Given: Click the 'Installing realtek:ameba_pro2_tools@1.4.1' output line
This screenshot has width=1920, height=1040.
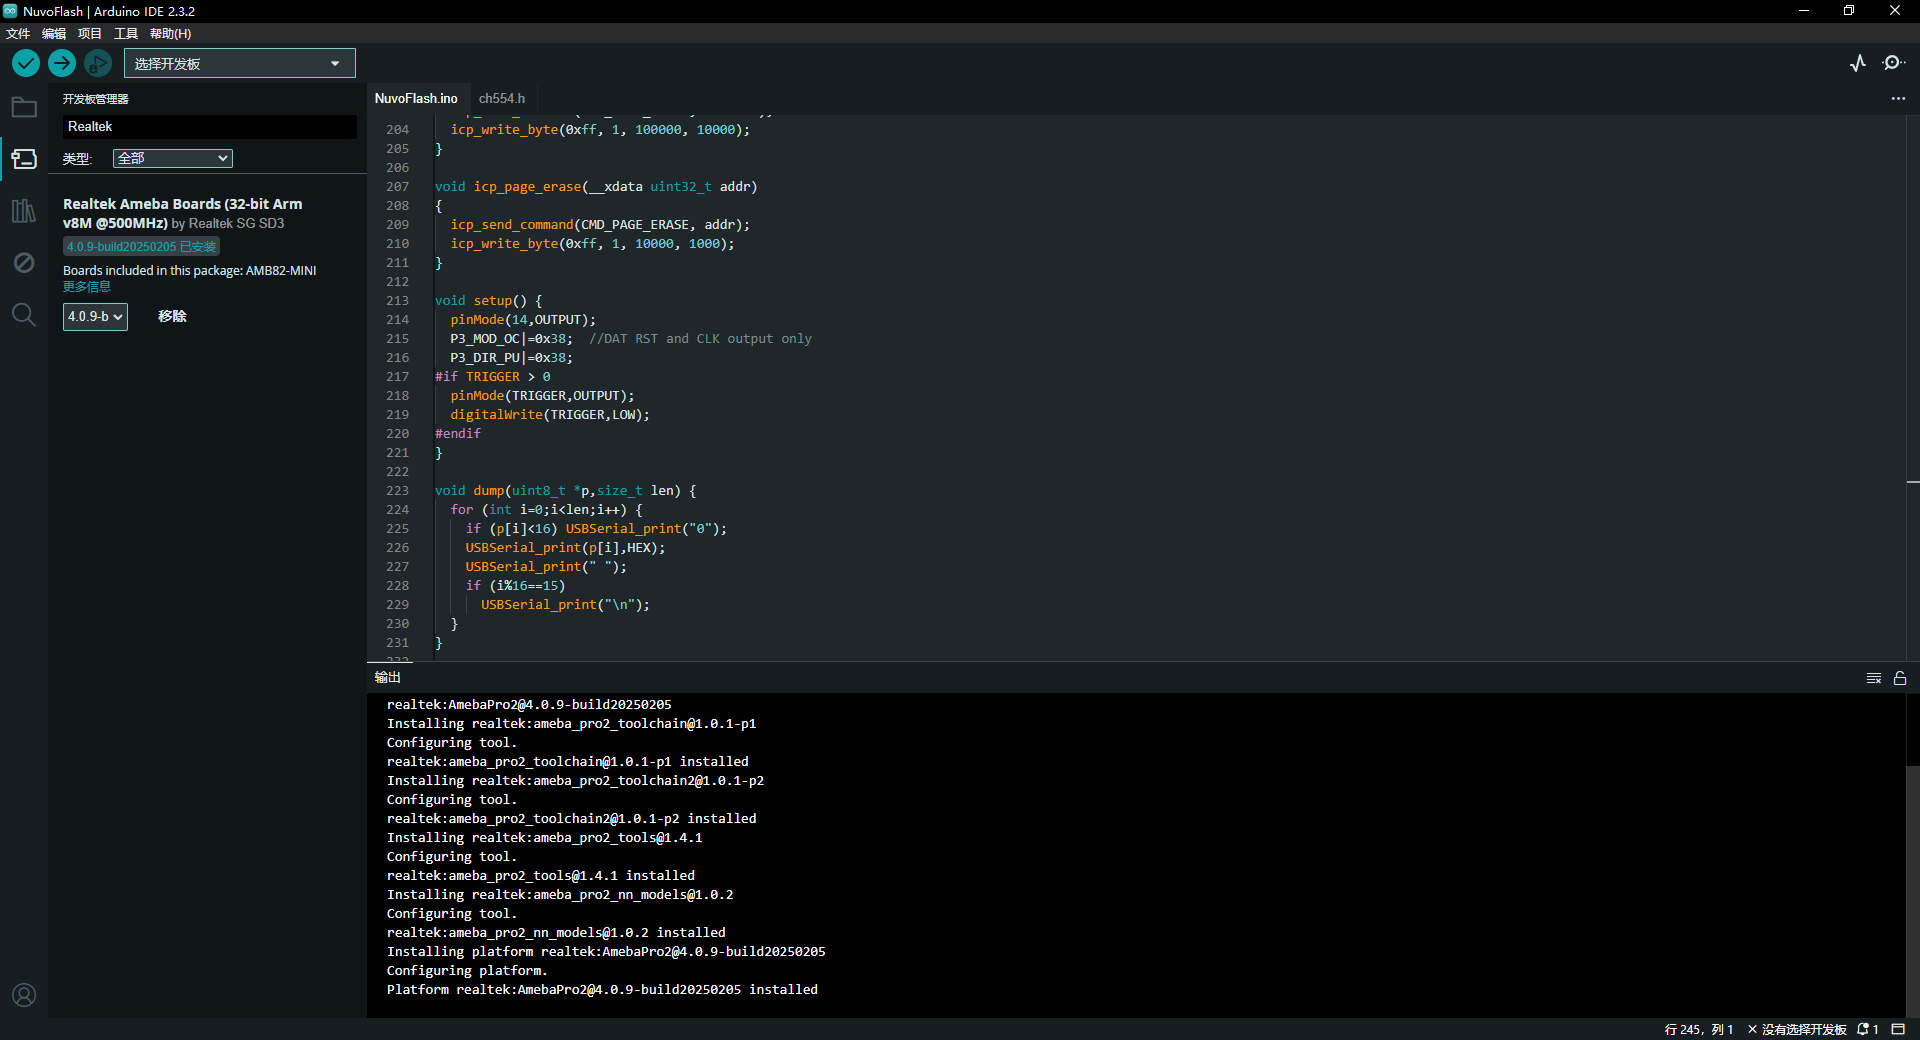Looking at the screenshot, I should click(544, 837).
